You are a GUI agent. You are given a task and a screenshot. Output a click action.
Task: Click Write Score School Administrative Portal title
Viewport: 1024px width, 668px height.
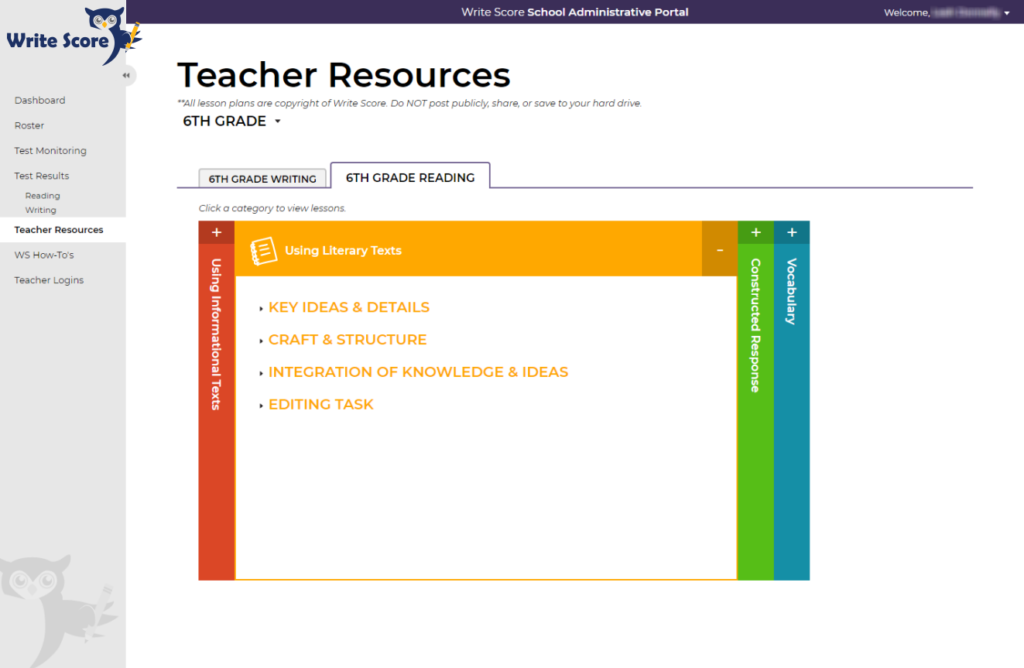[x=575, y=12]
